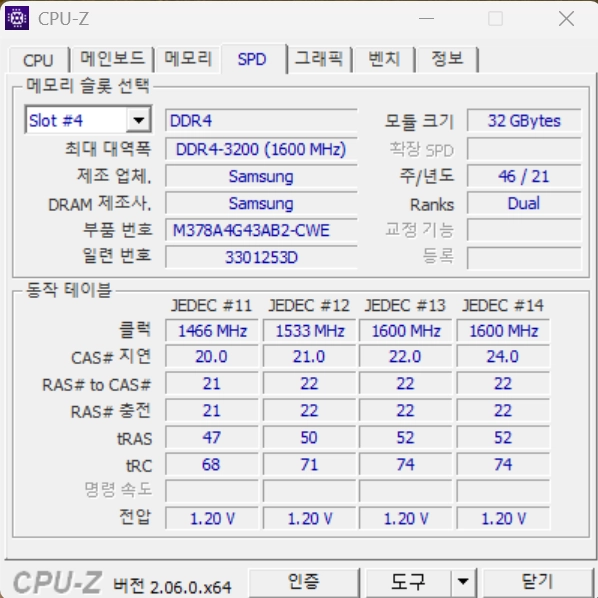Select the DDR4-3200 (1600 MHz) bandwidth value
Screen dimensions: 598x598
[x=261, y=149]
